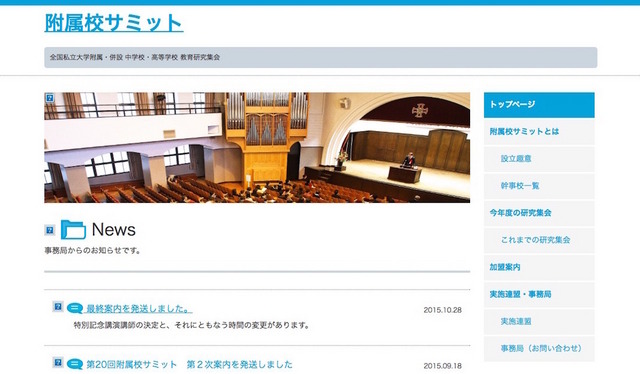Open the 最終案内を発送しました。 news link

point(139,309)
